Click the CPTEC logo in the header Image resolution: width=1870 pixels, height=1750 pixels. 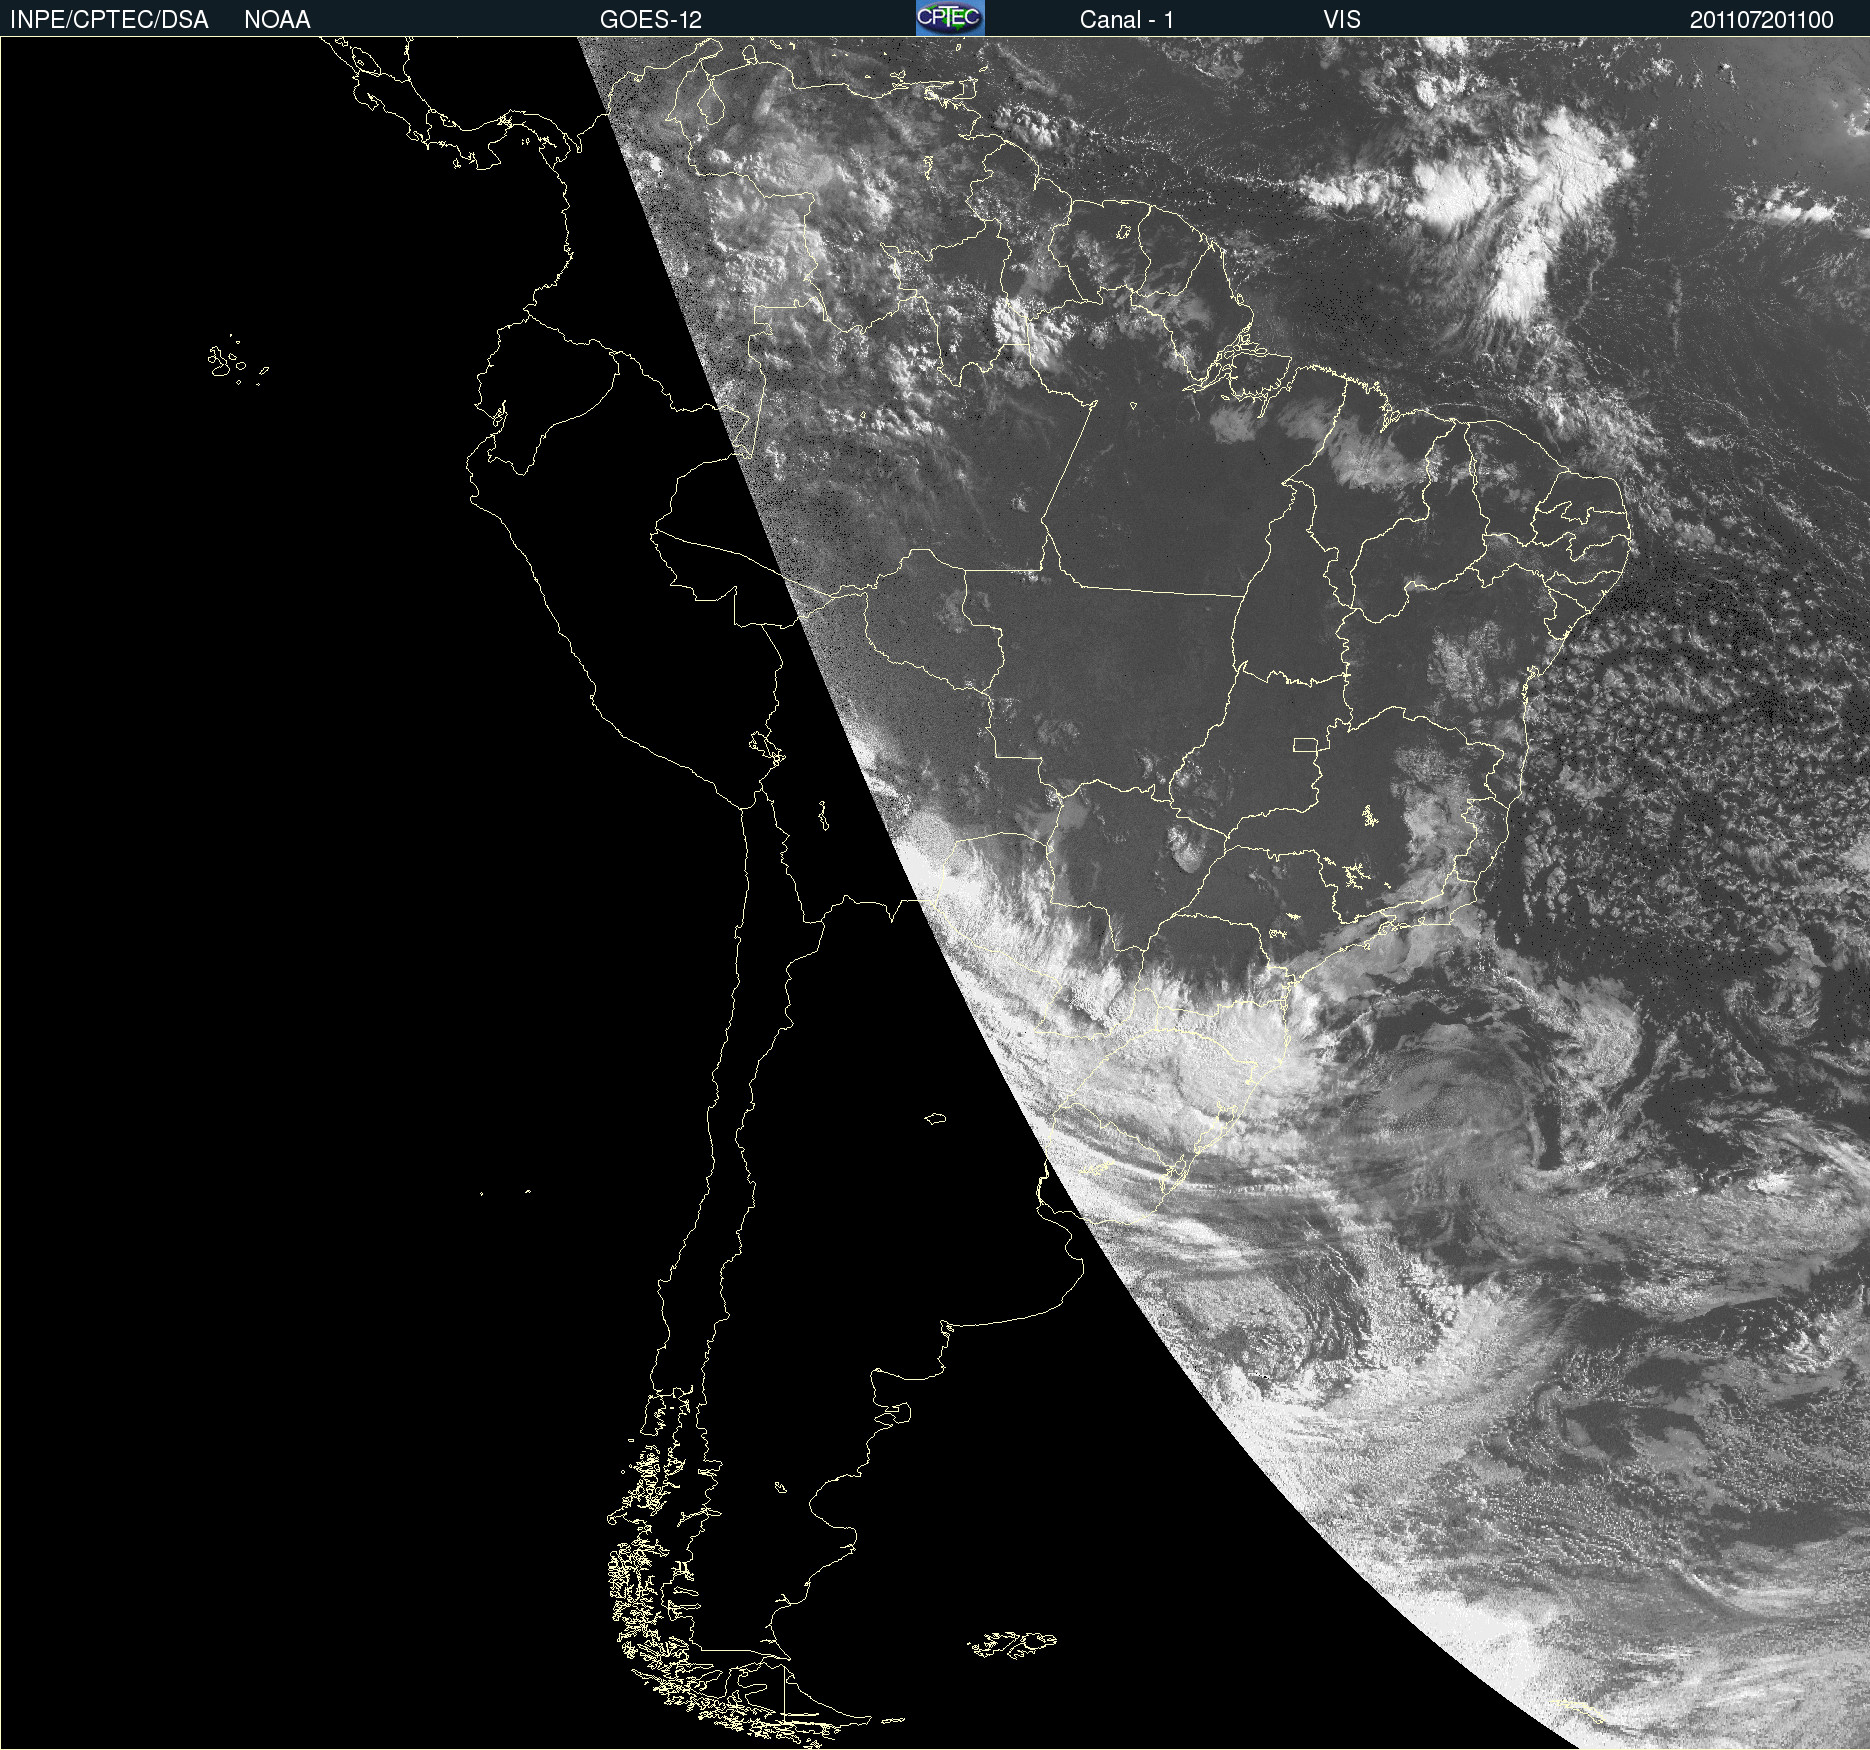point(950,18)
